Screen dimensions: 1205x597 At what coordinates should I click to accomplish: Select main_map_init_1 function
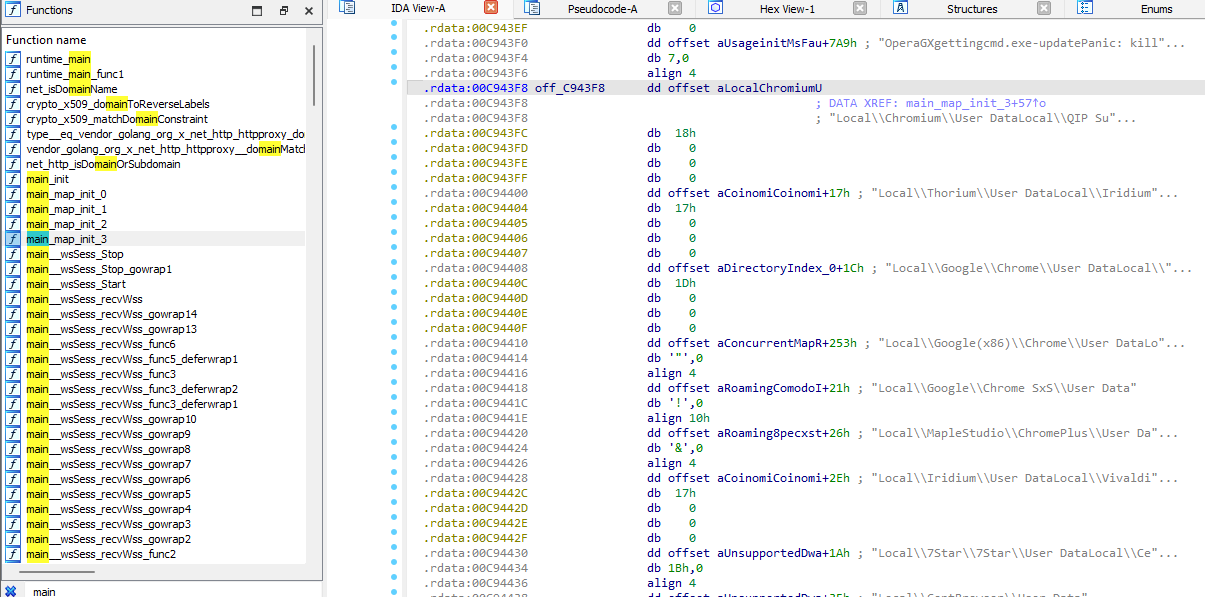tap(66, 209)
